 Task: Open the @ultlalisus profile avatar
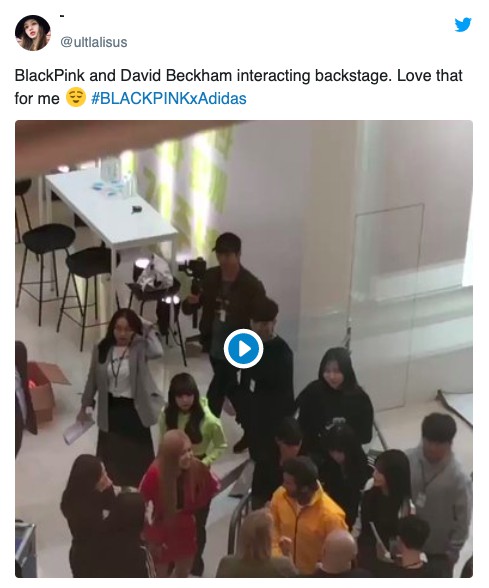(33, 33)
